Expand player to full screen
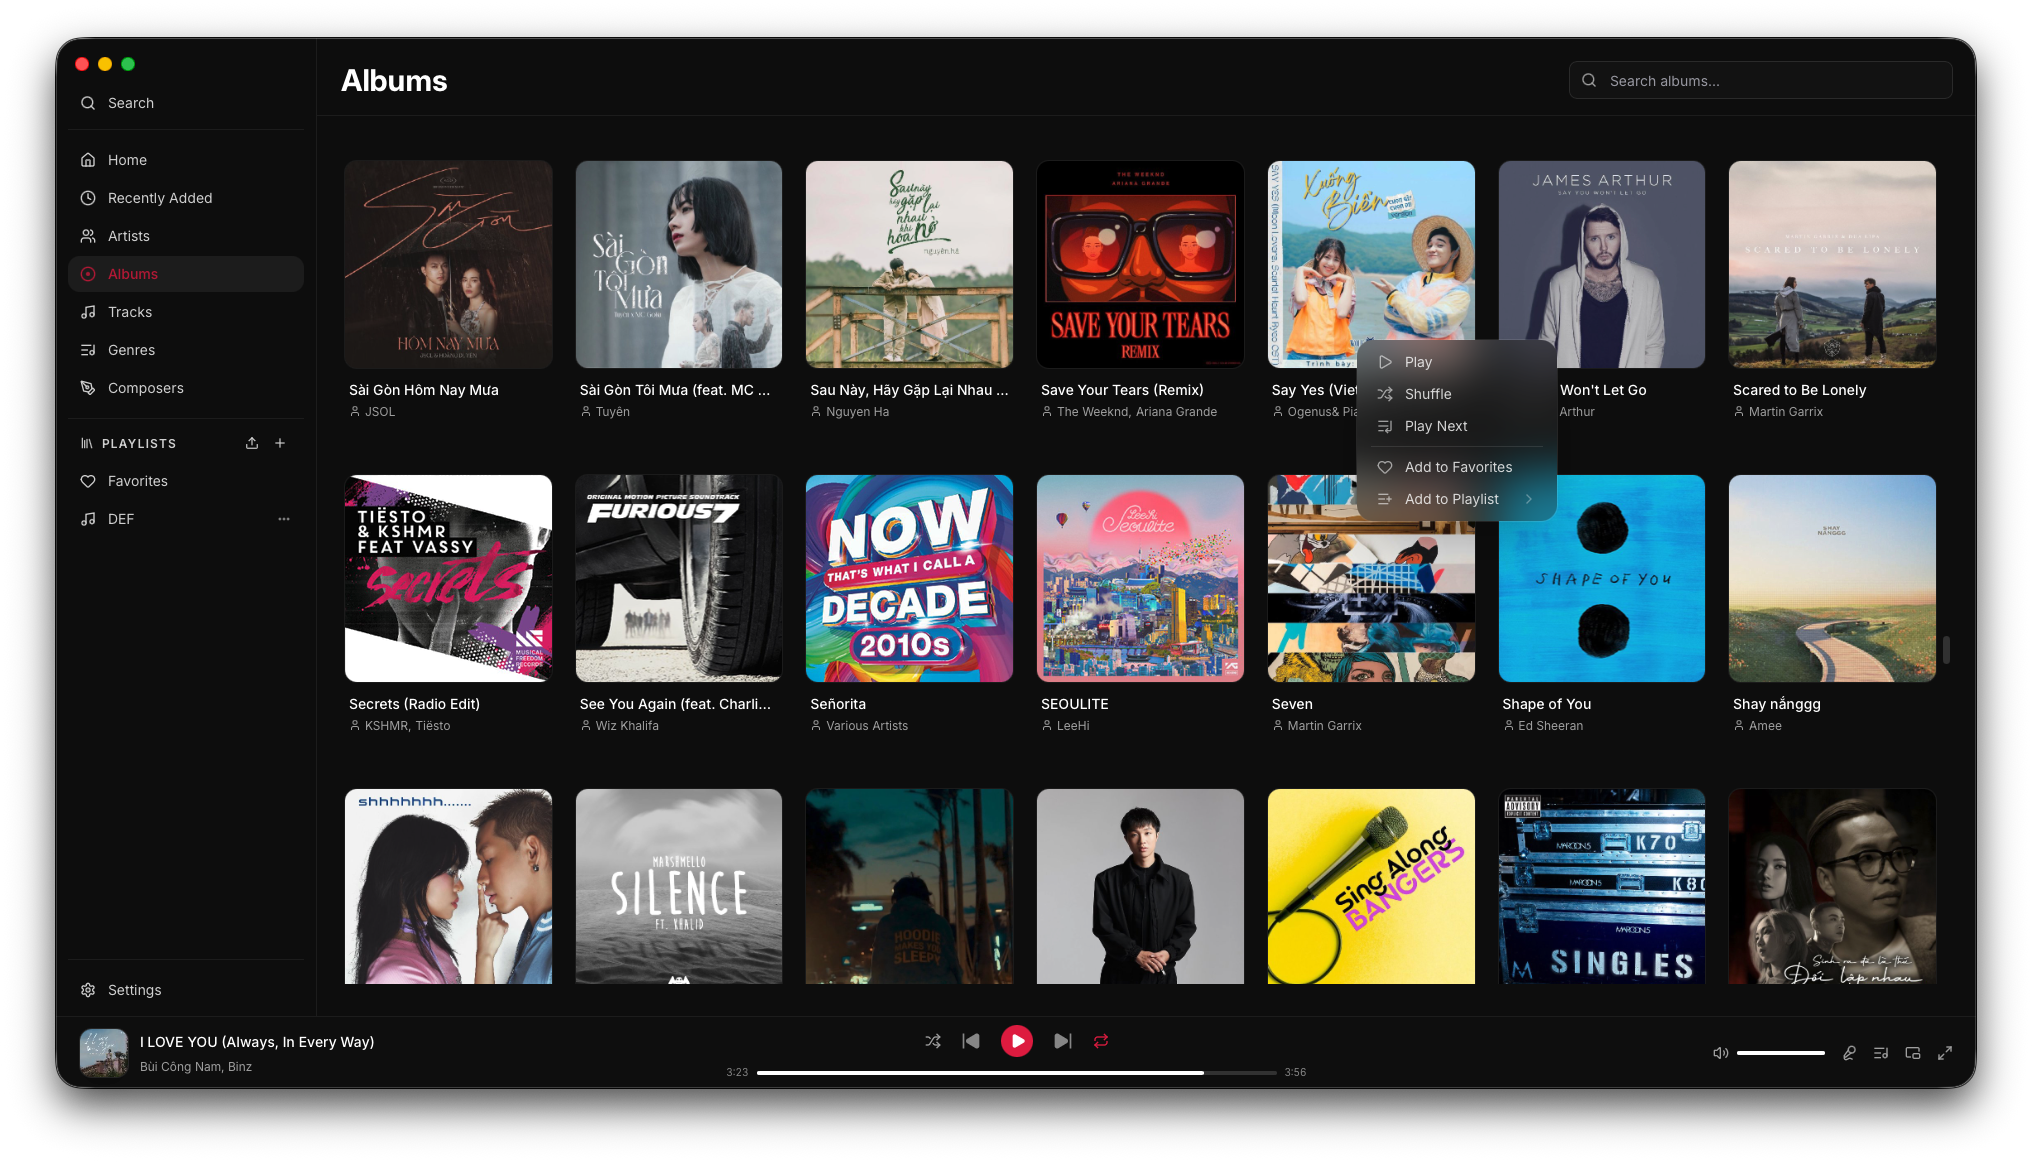2032x1162 pixels. (x=1945, y=1053)
